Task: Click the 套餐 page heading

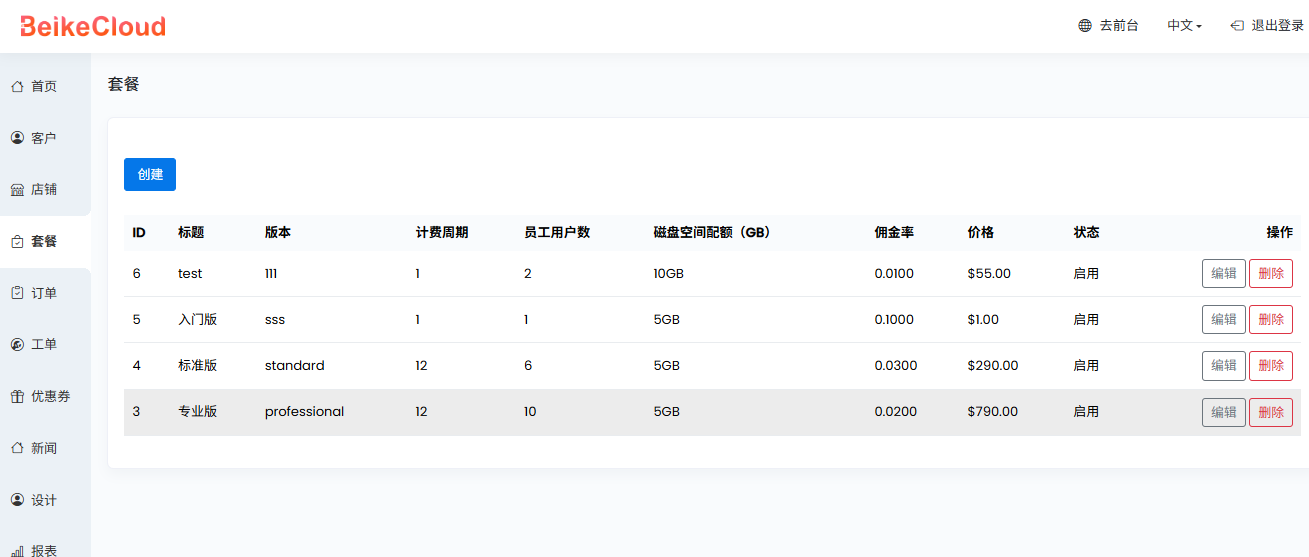Action: pyautogui.click(x=124, y=84)
